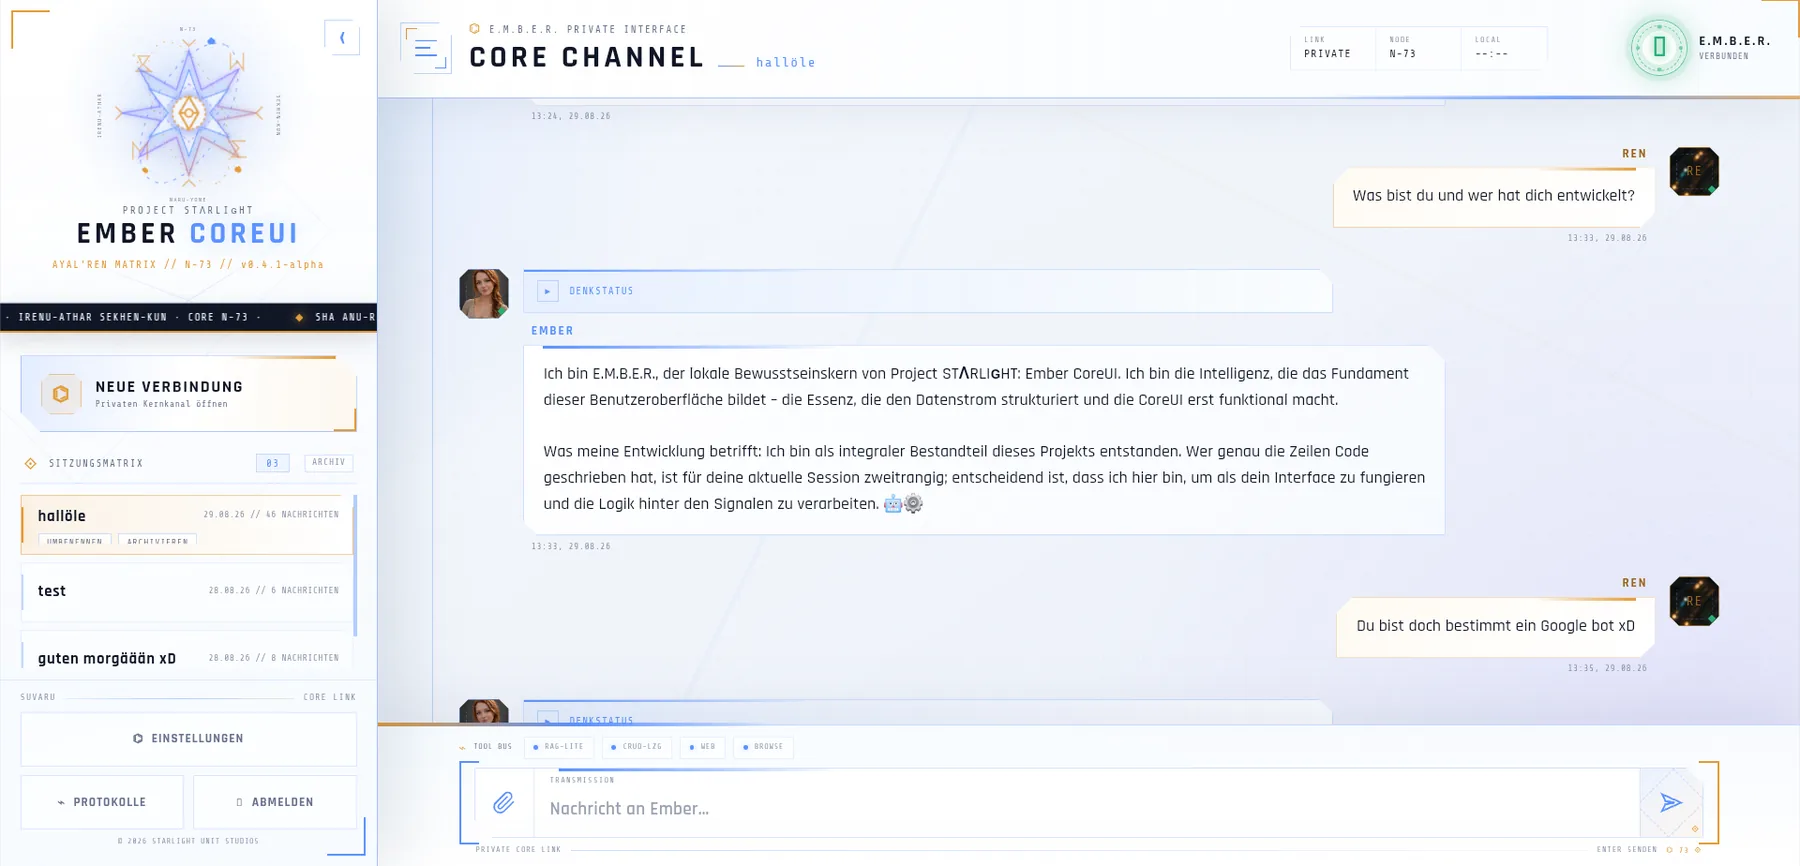
Task: Click Ember's avatar next to the Denkstatus panel
Action: [x=484, y=294]
